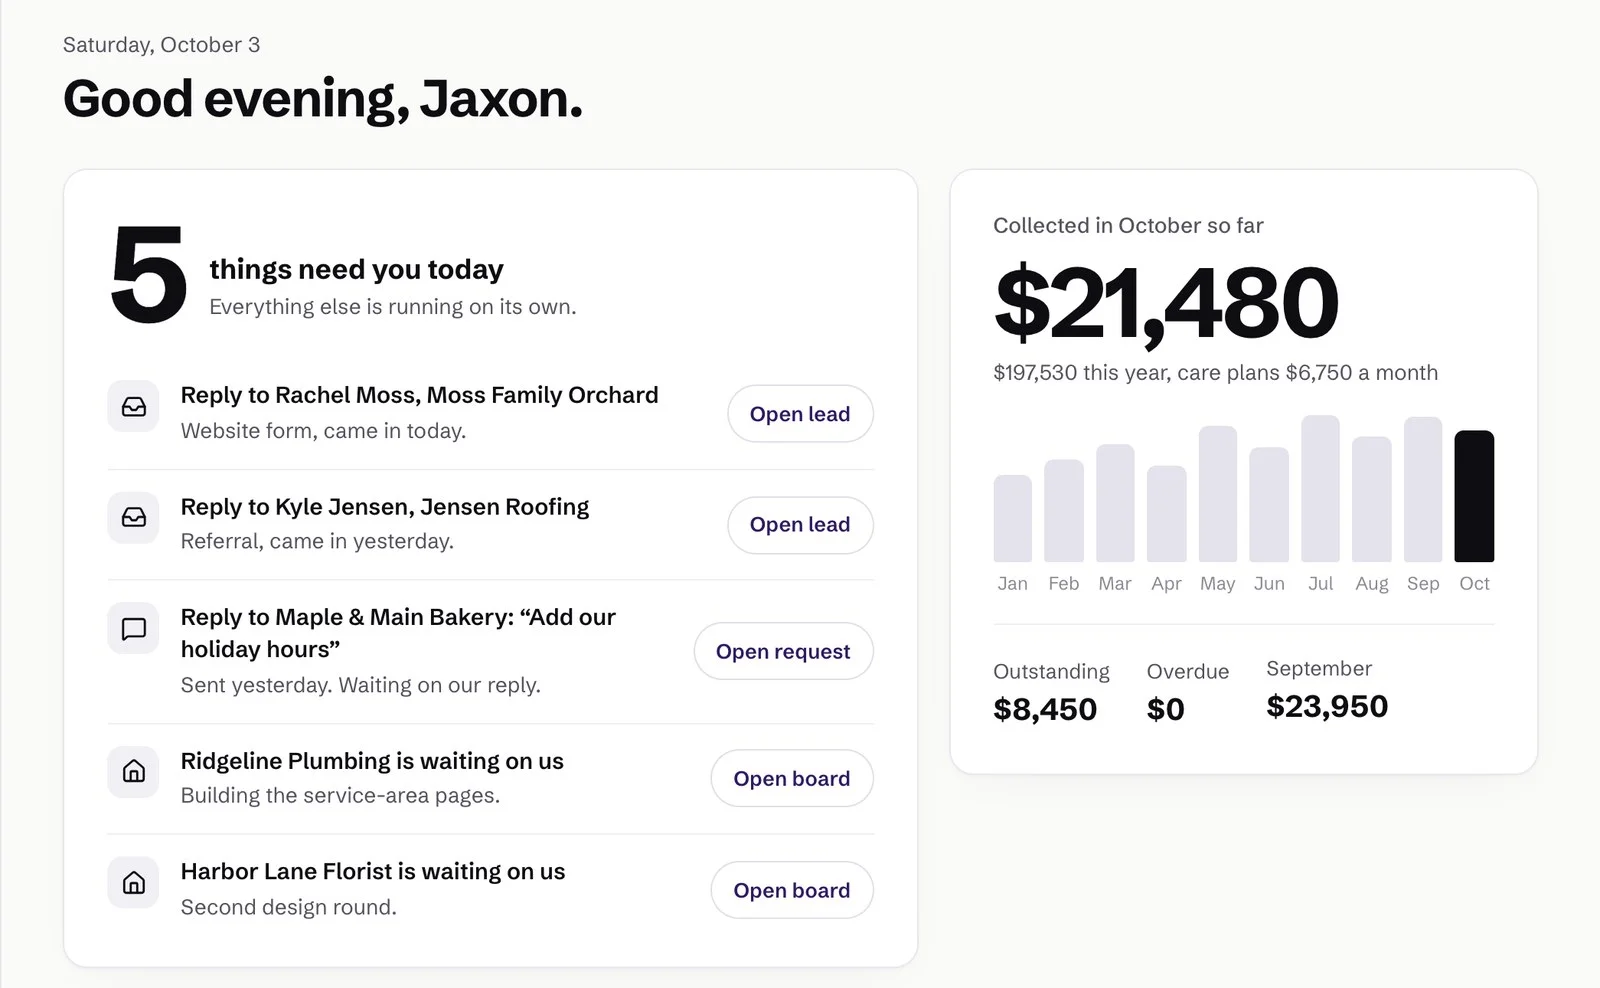Viewport: 1600px width, 988px height.
Task: Select the March bar in the chart
Action: [x=1115, y=503]
